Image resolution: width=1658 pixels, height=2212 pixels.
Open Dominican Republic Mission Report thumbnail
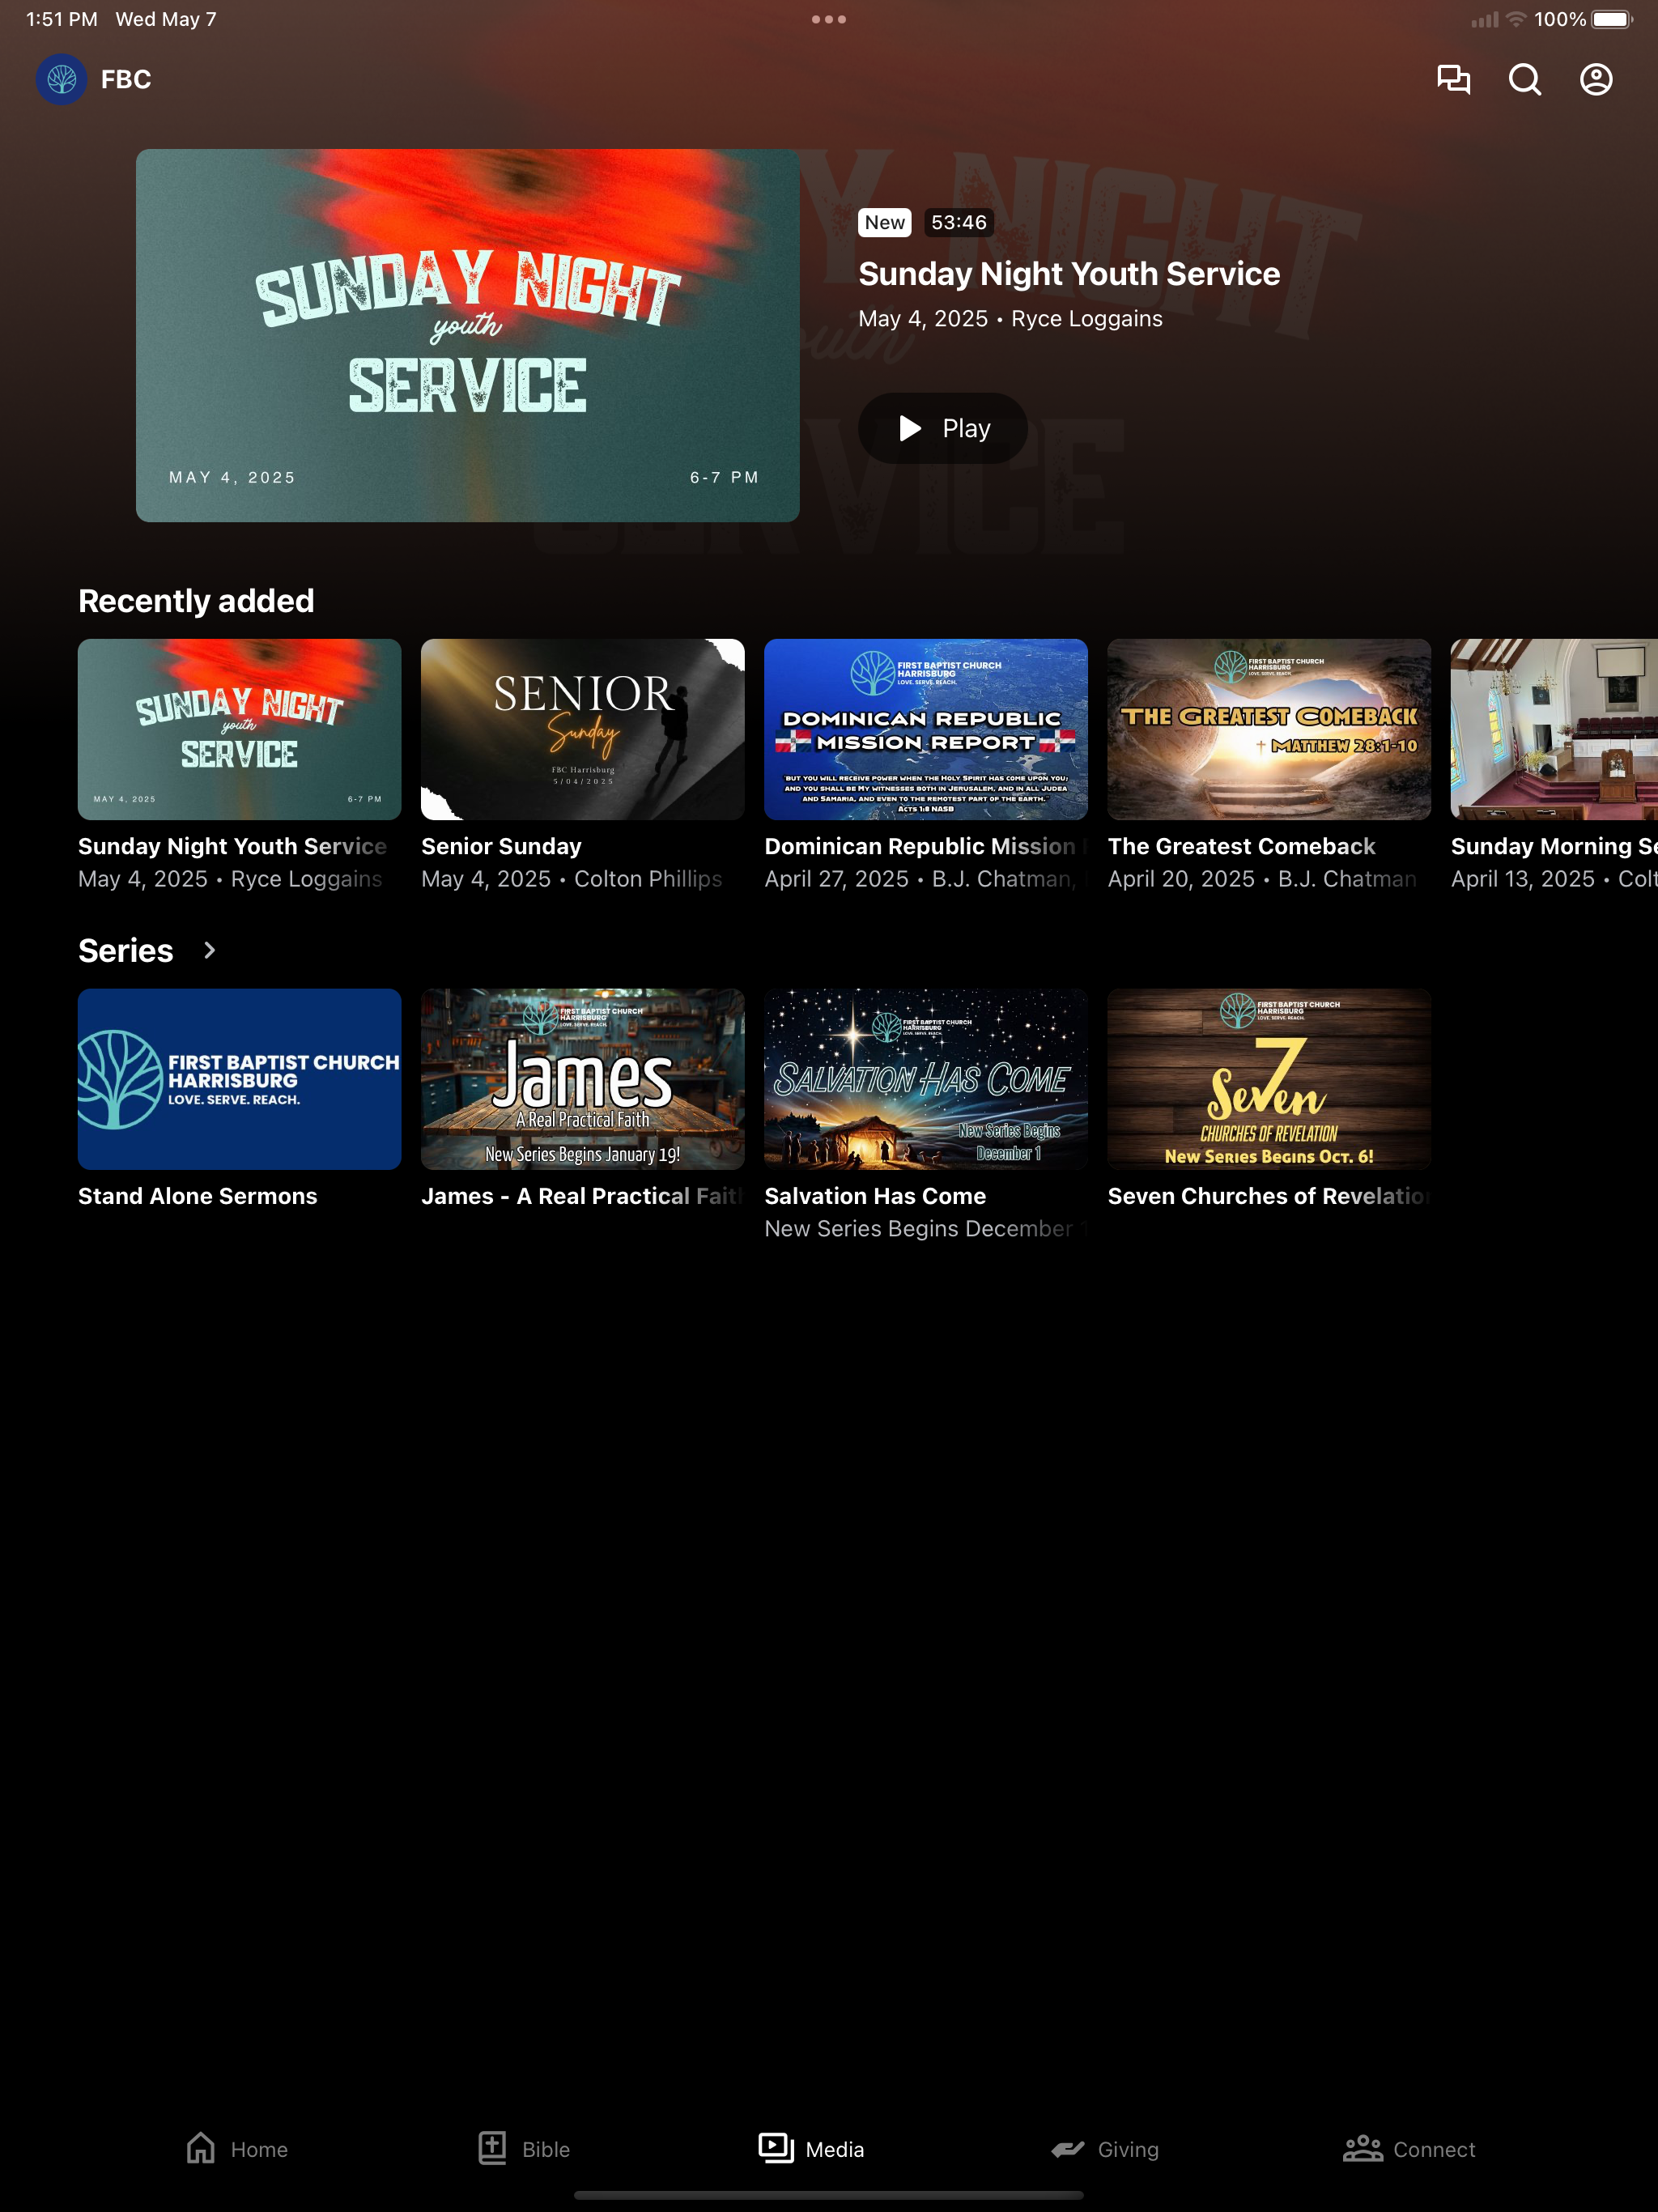click(x=926, y=729)
